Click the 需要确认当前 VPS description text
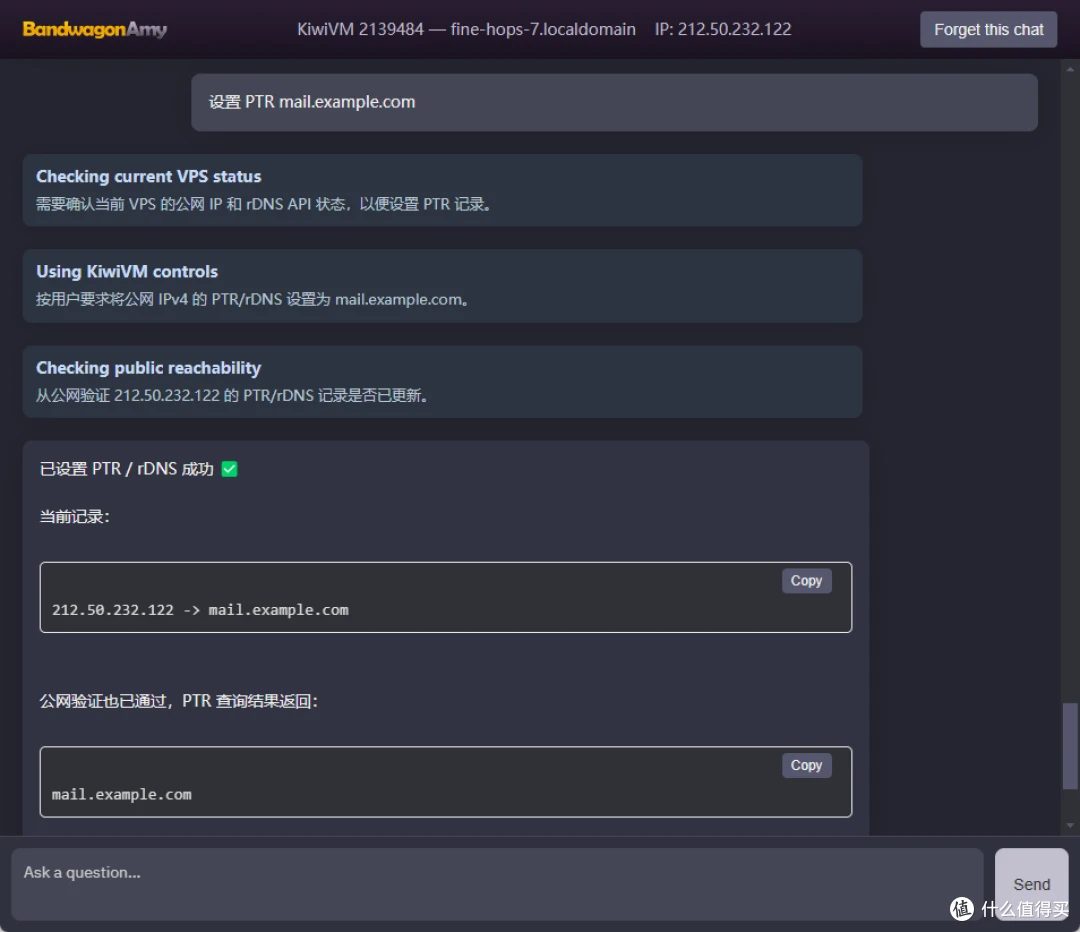1080x932 pixels. pos(263,204)
